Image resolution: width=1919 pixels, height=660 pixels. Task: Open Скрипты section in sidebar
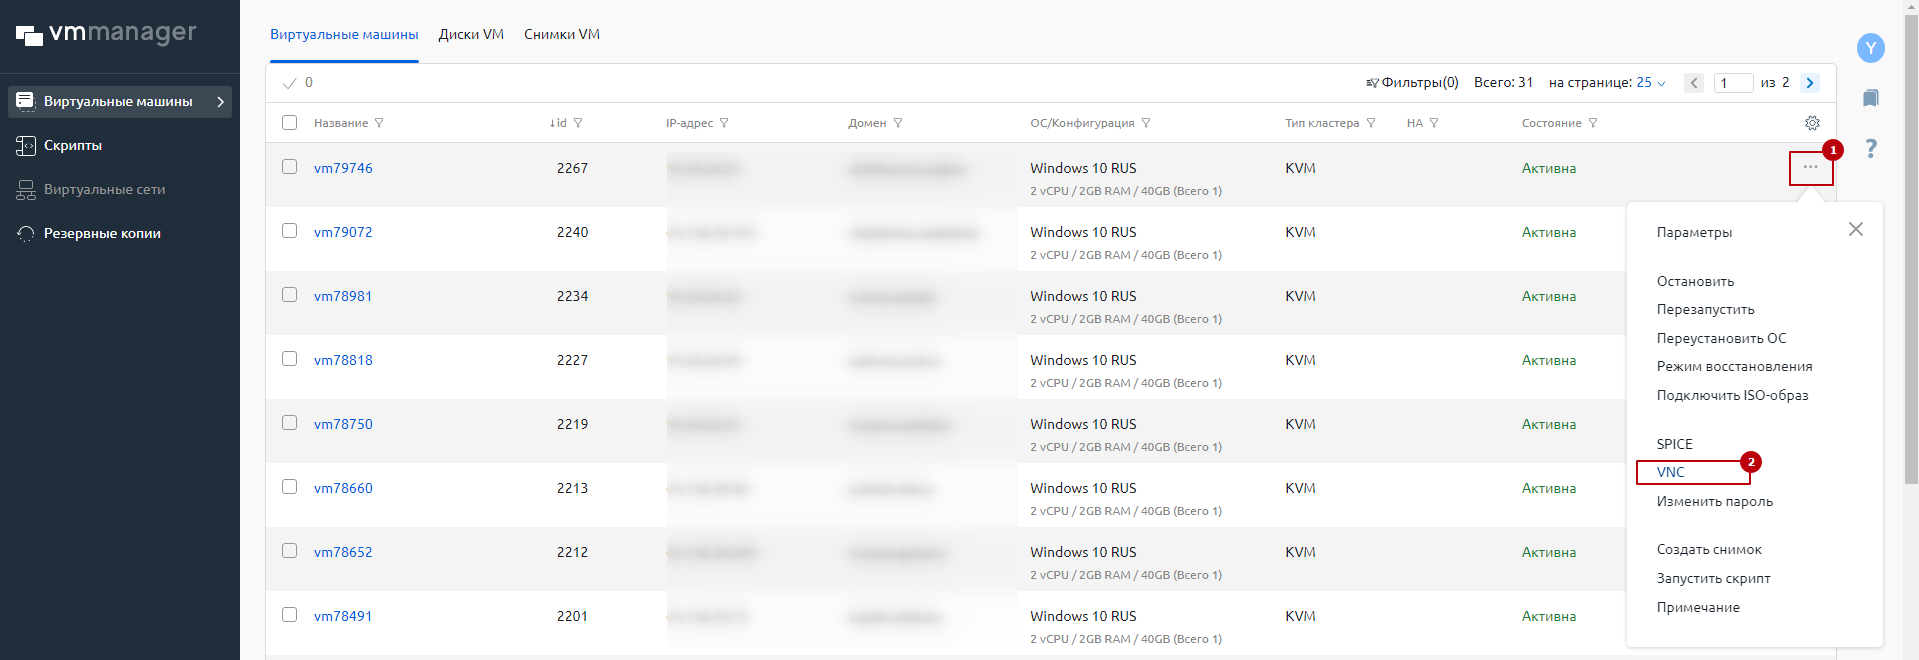click(73, 145)
